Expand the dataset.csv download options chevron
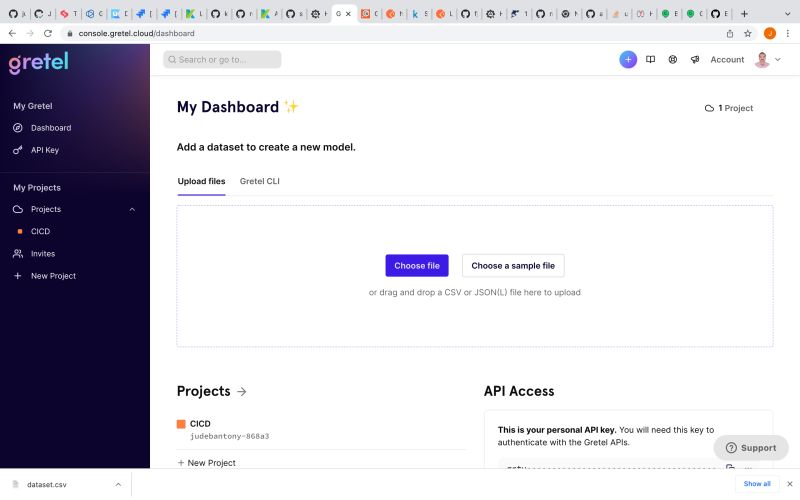Viewport: 800px width, 500px height. 118,485
